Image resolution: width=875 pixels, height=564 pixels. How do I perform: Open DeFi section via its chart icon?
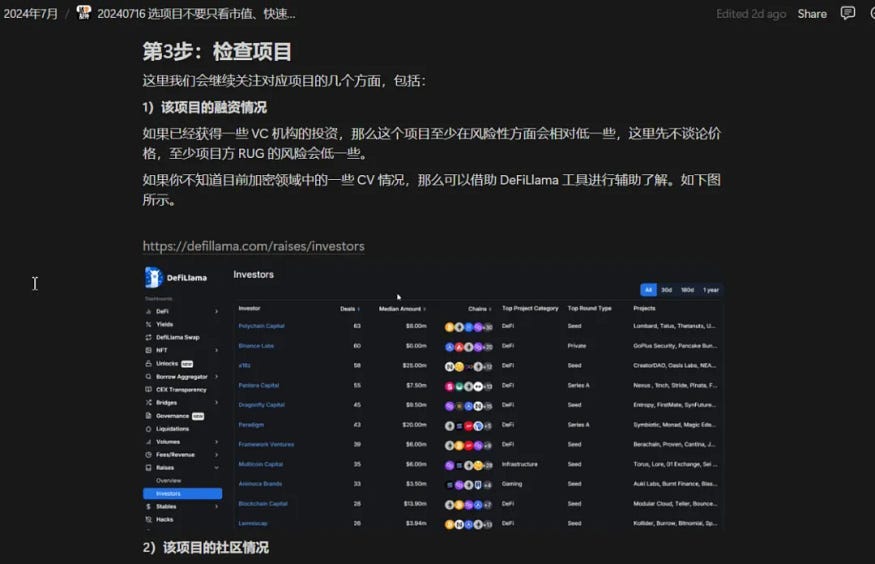click(148, 311)
